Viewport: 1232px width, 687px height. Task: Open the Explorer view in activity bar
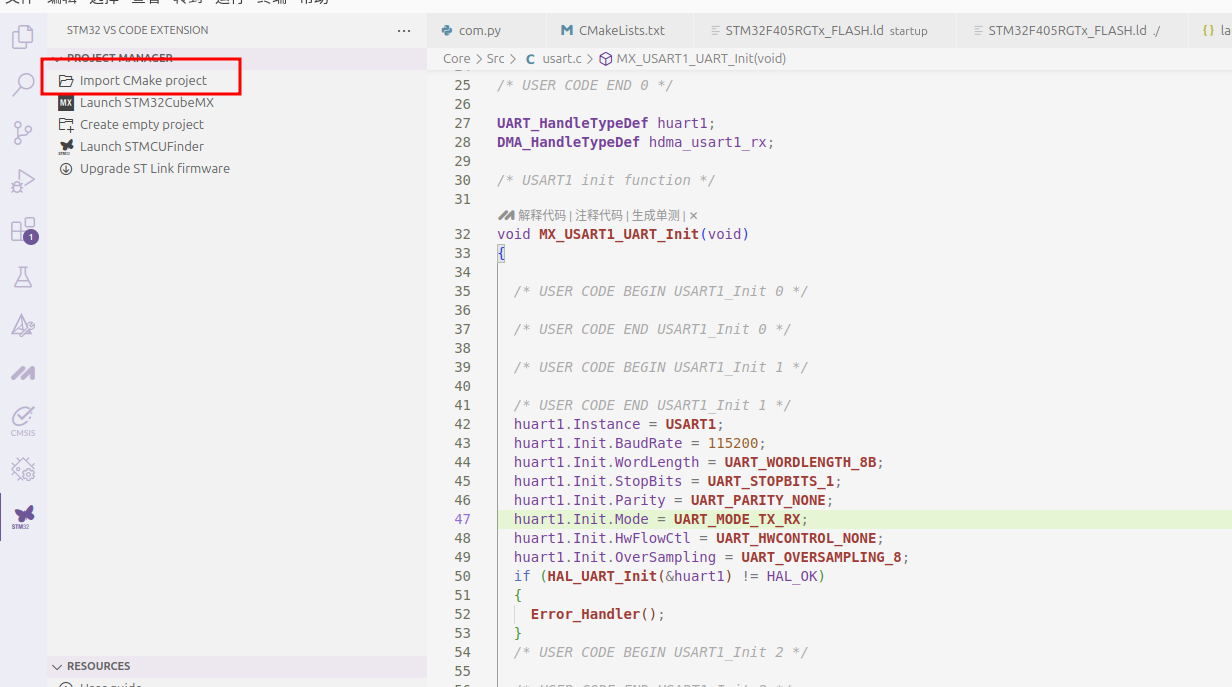pyautogui.click(x=22, y=38)
